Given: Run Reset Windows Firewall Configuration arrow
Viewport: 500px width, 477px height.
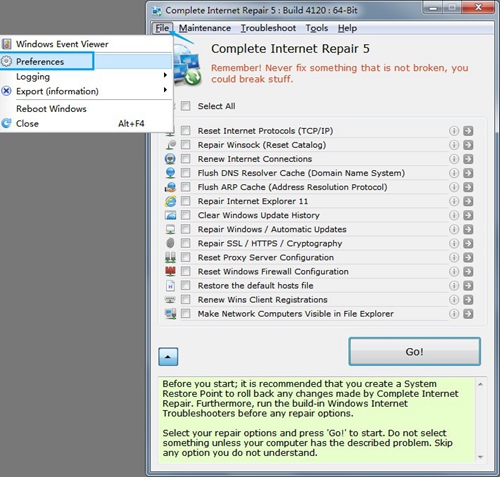Looking at the screenshot, I should click(468, 271).
